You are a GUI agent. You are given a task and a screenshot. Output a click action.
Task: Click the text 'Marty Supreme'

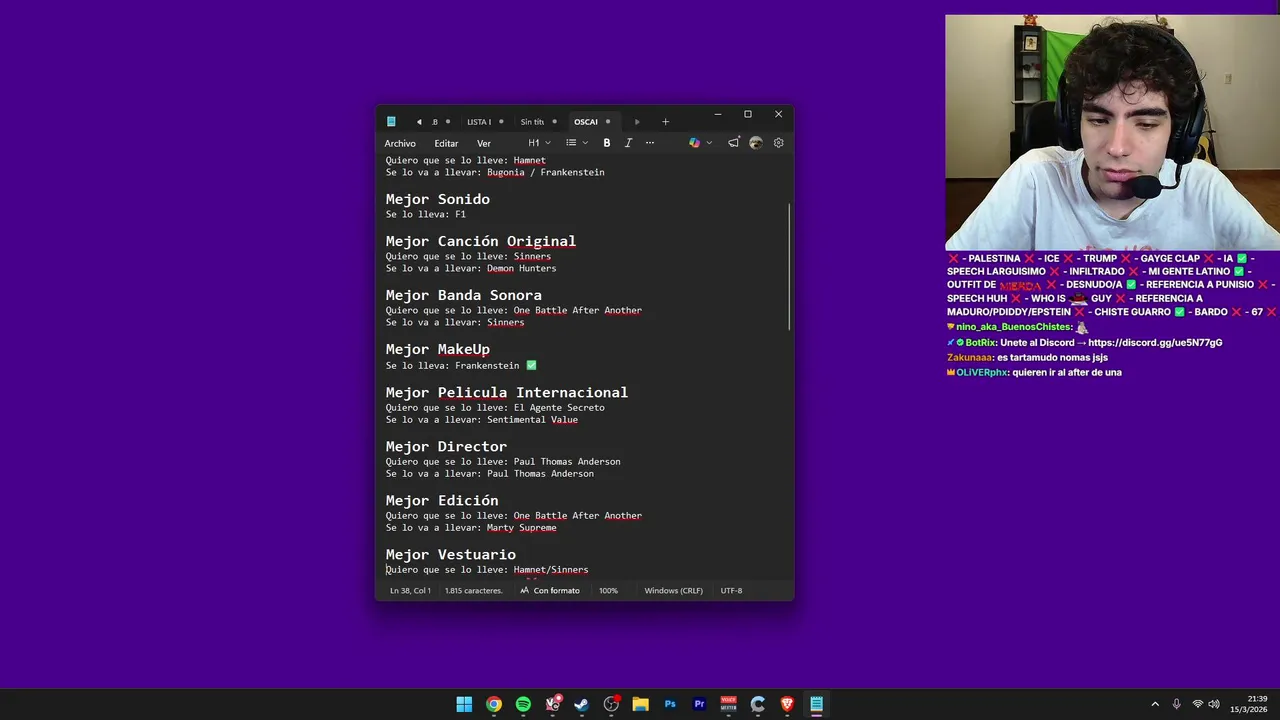[x=522, y=527]
